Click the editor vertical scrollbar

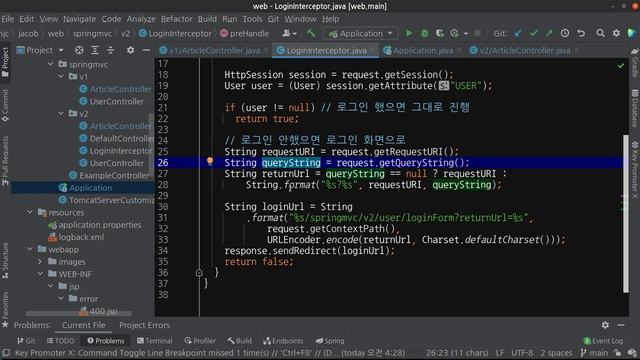pos(626,213)
